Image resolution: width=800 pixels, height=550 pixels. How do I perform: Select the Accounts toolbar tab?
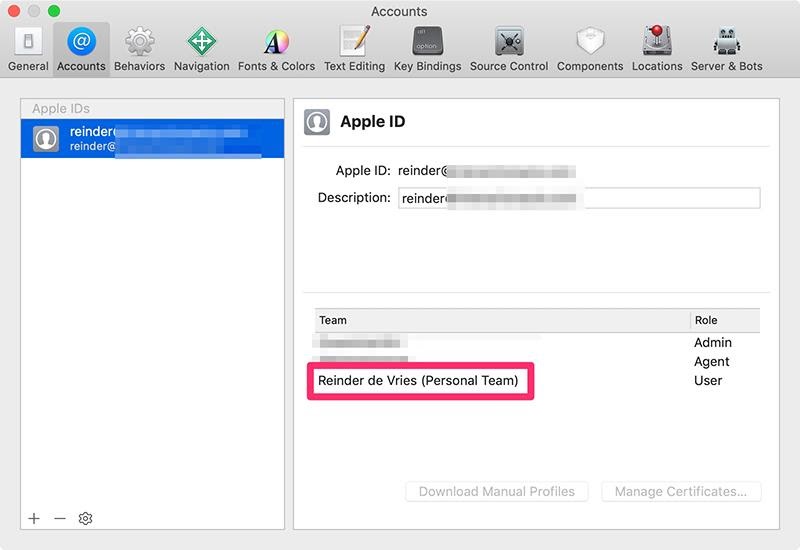[x=81, y=49]
